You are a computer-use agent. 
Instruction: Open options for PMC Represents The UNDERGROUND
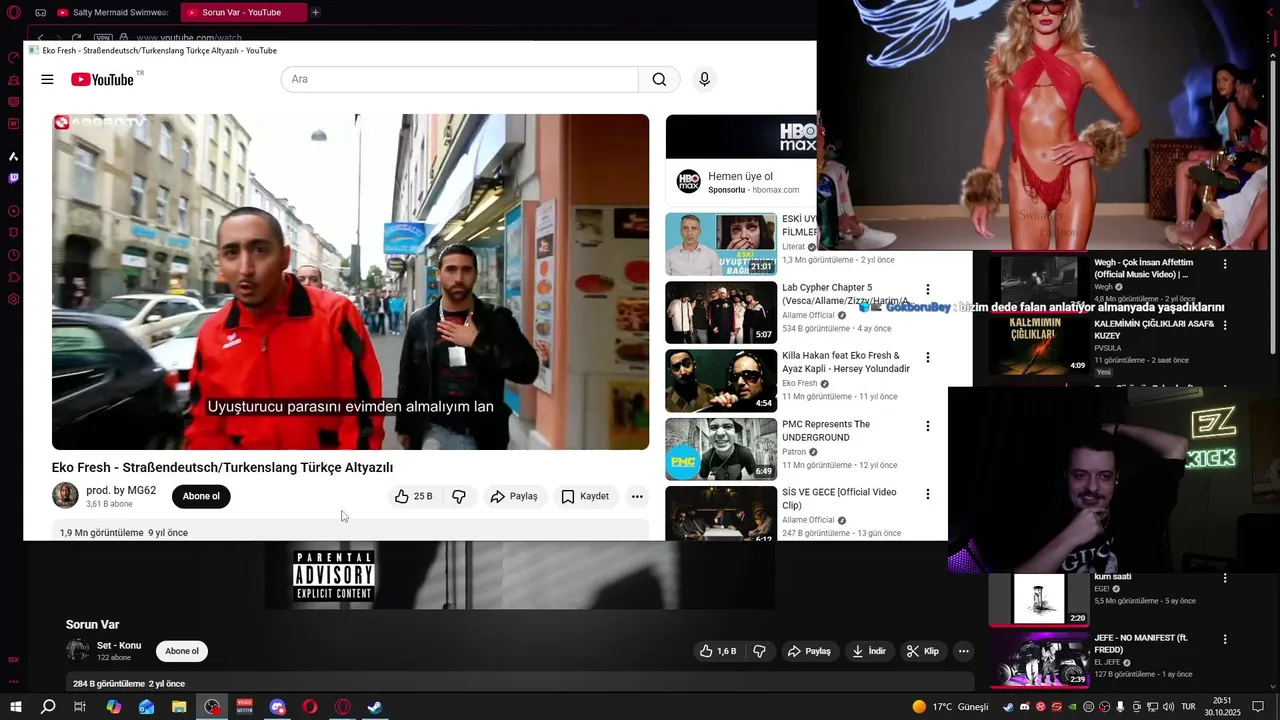927,426
